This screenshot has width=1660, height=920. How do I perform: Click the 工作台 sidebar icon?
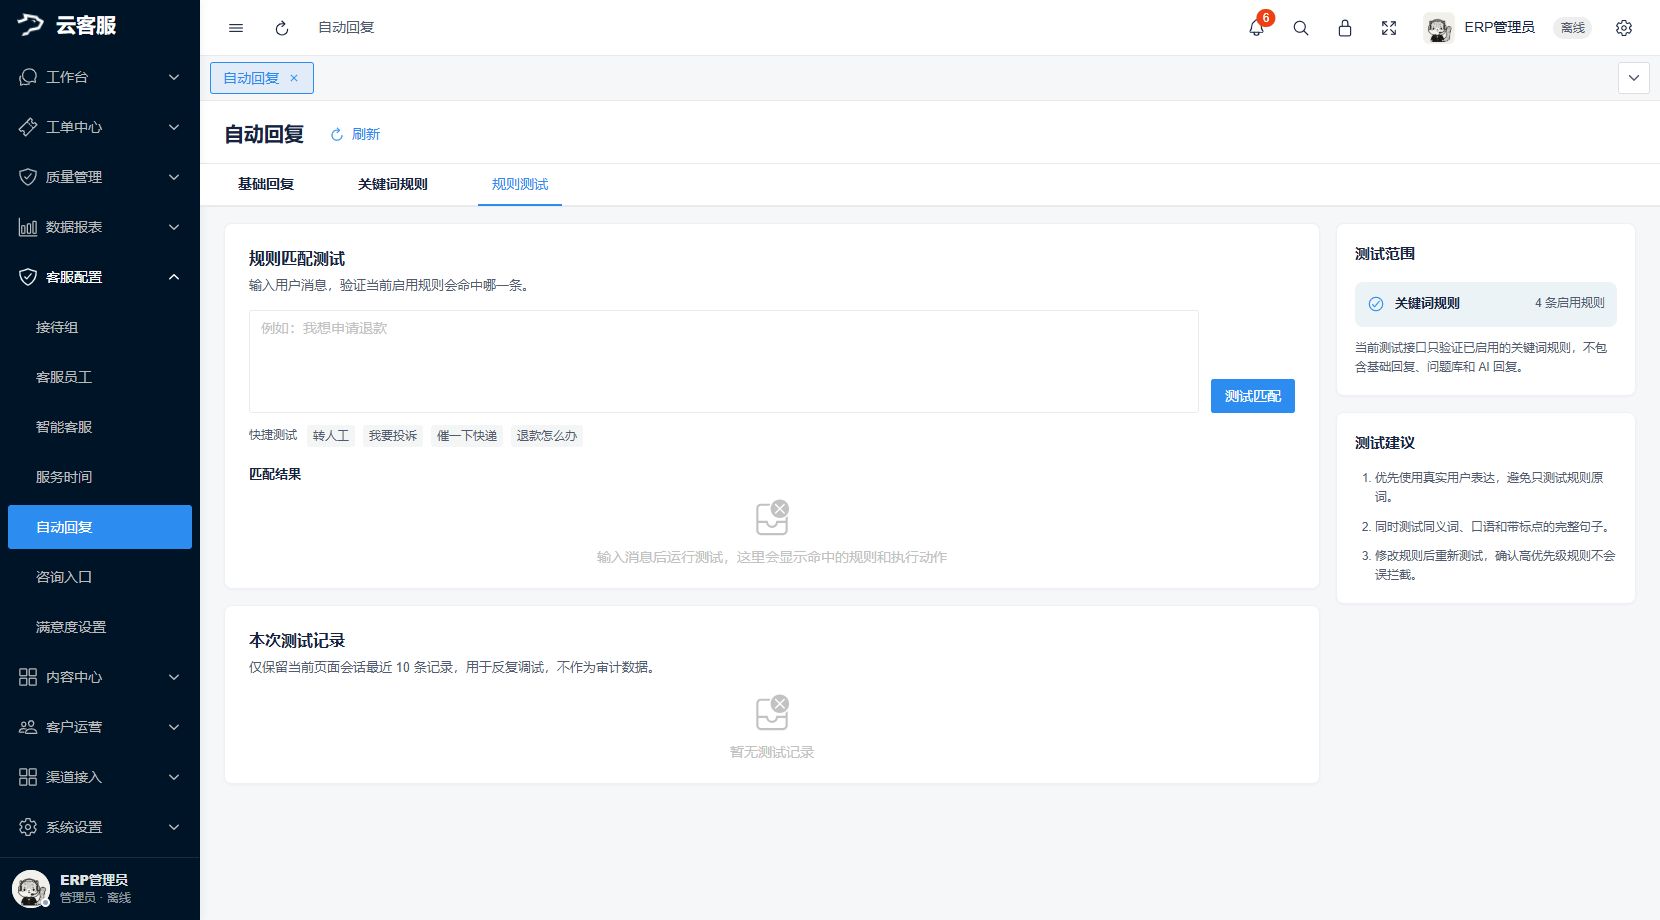point(28,77)
